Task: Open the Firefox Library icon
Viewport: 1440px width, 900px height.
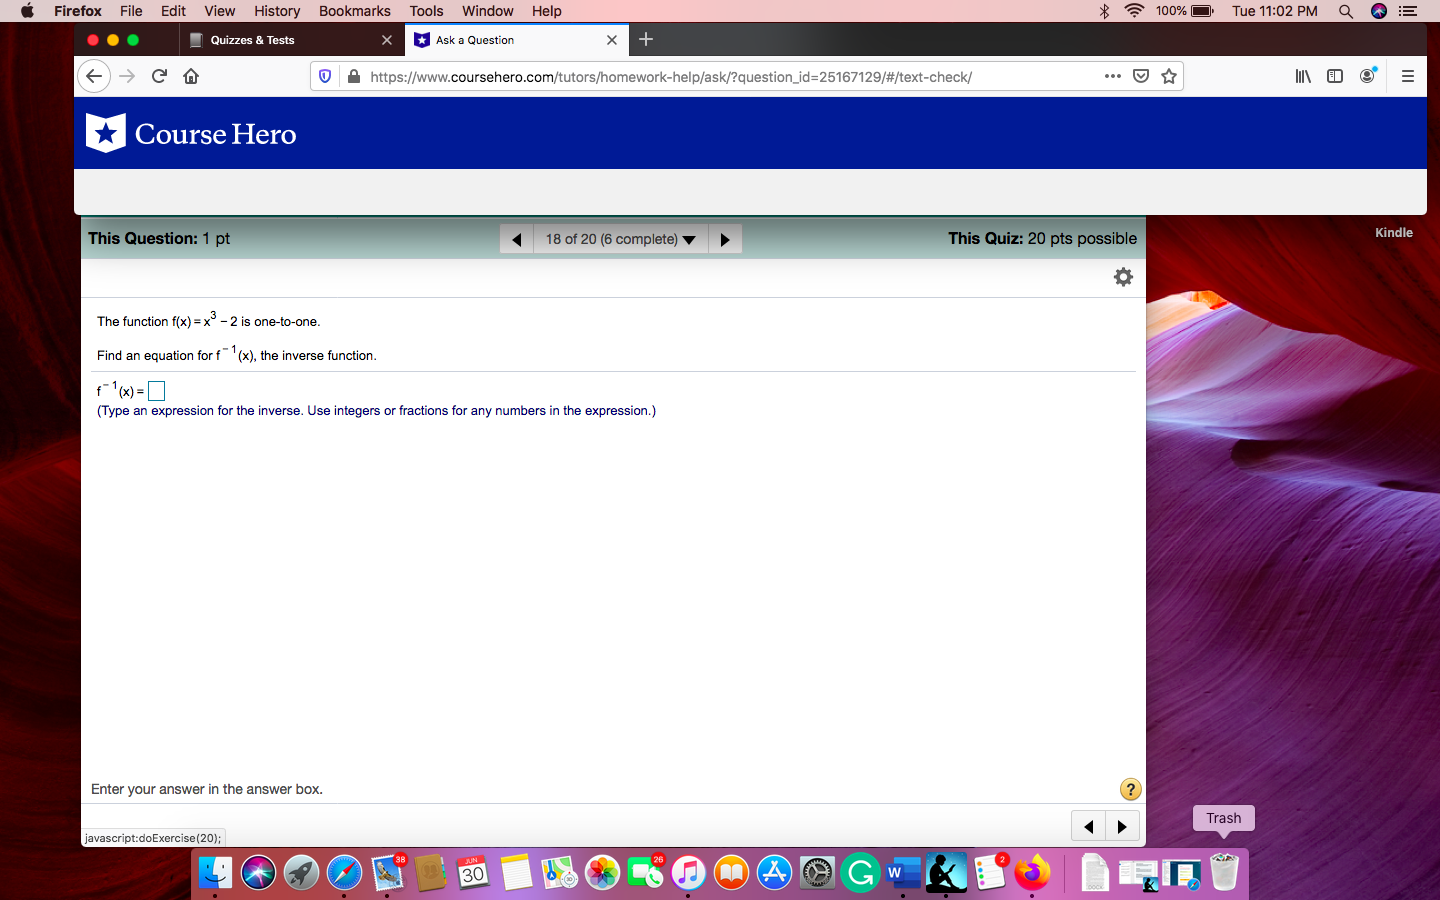Action: pyautogui.click(x=1303, y=76)
